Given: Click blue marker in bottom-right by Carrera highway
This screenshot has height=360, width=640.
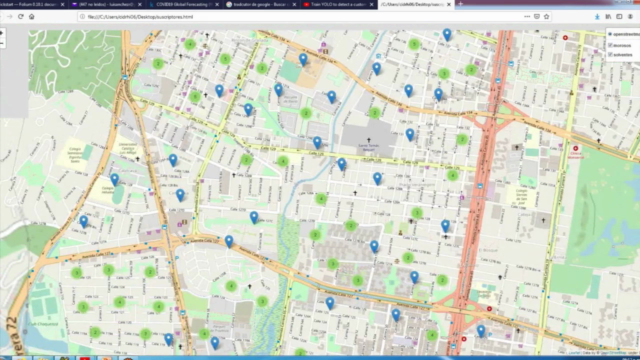Looking at the screenshot, I should (481, 331).
